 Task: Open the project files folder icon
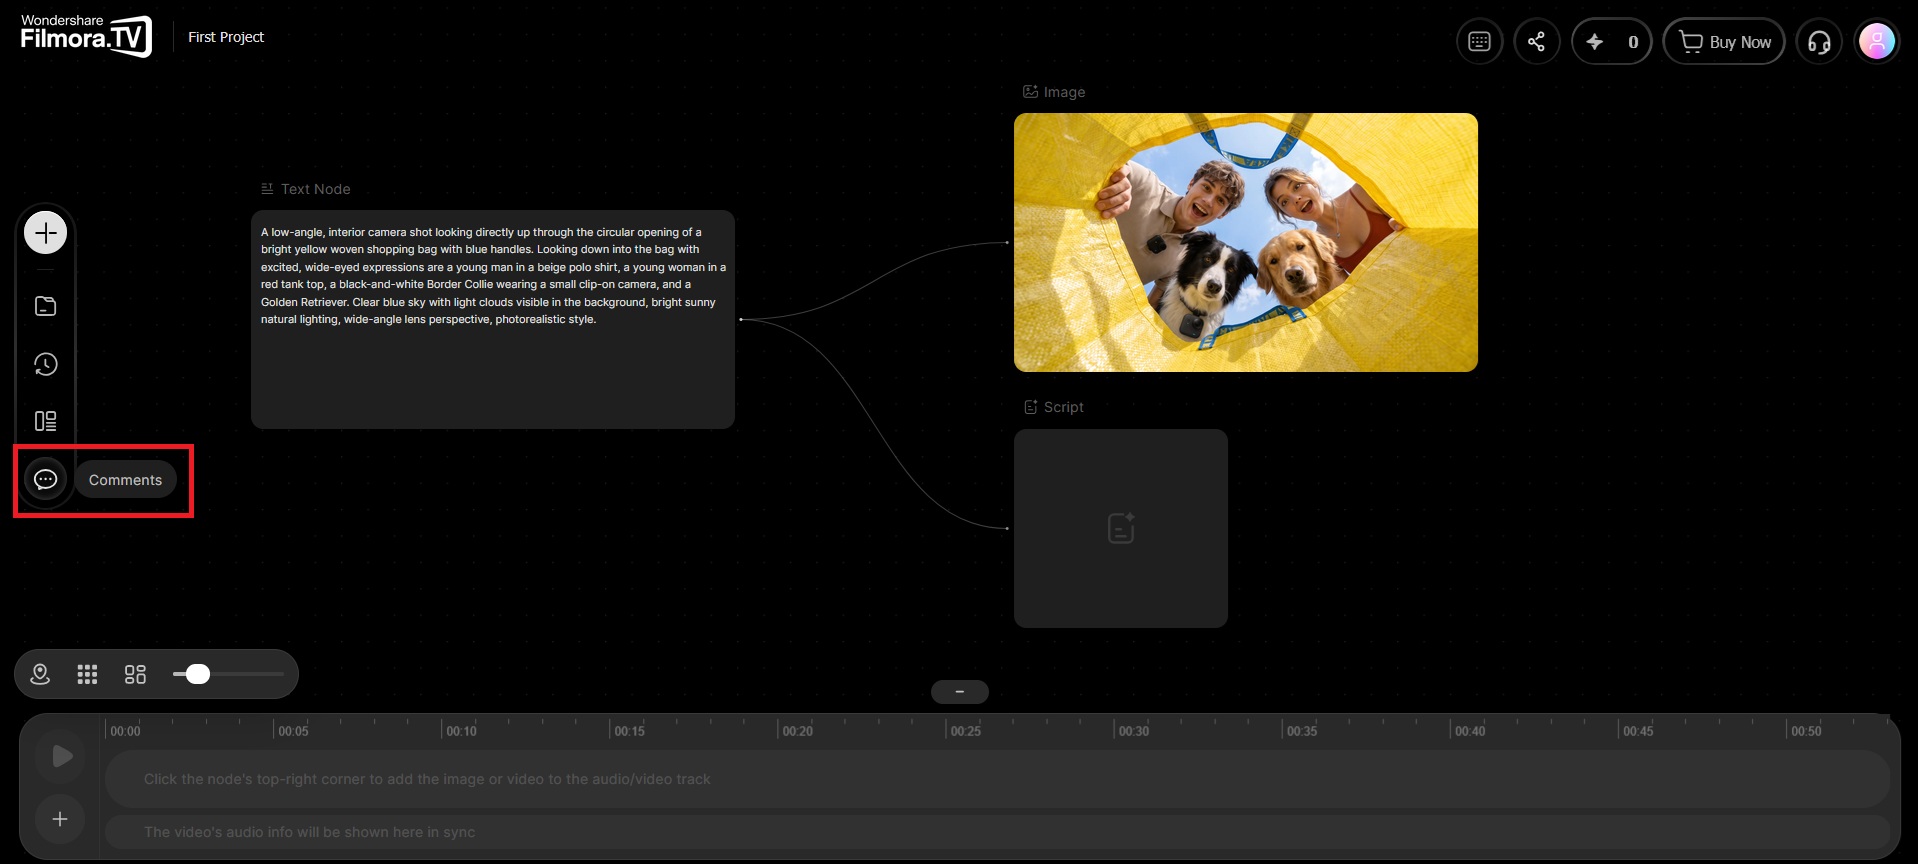click(45, 306)
